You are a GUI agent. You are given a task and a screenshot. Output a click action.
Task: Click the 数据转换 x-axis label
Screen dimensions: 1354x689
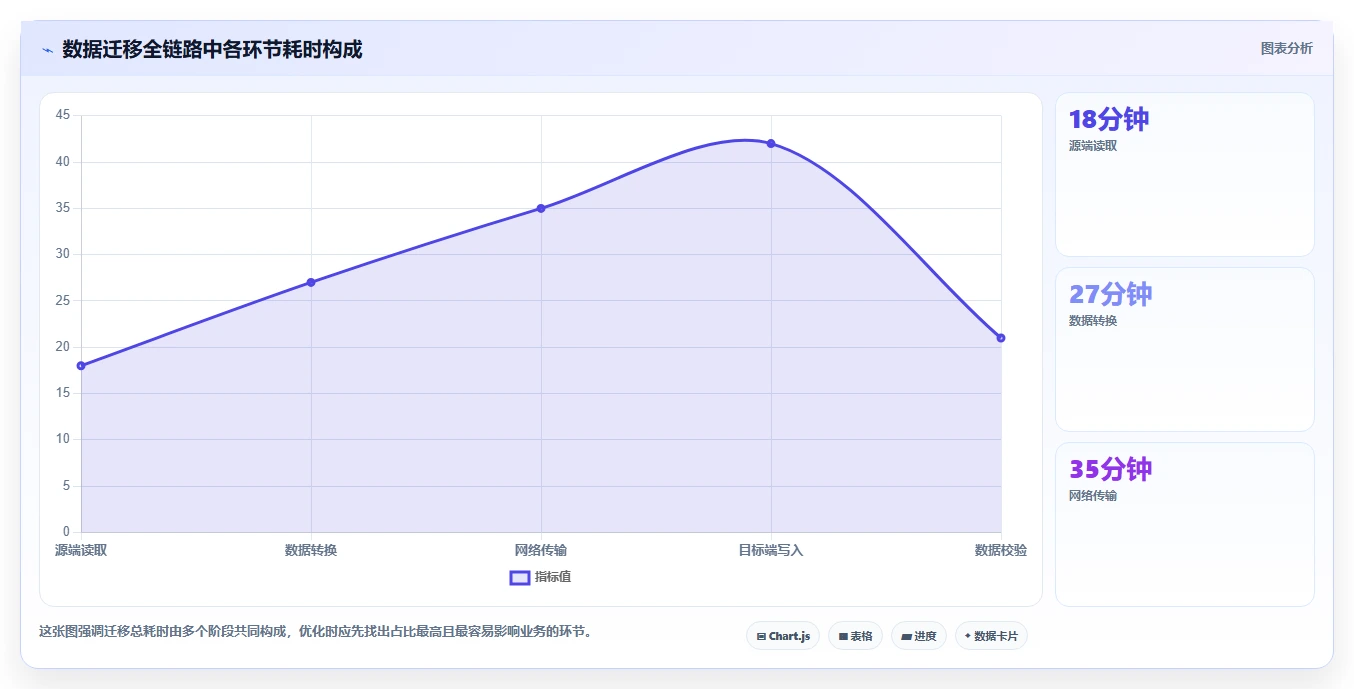point(311,550)
